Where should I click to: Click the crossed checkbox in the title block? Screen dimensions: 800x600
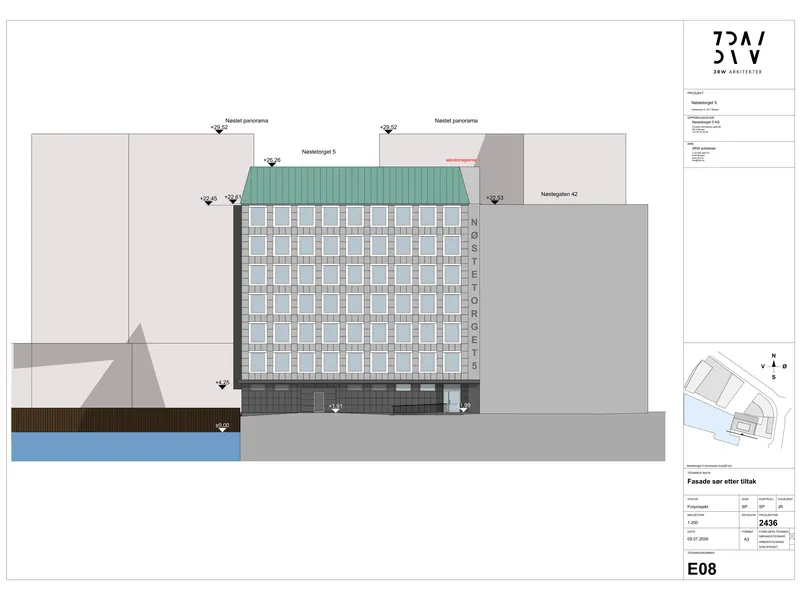[x=792, y=536]
